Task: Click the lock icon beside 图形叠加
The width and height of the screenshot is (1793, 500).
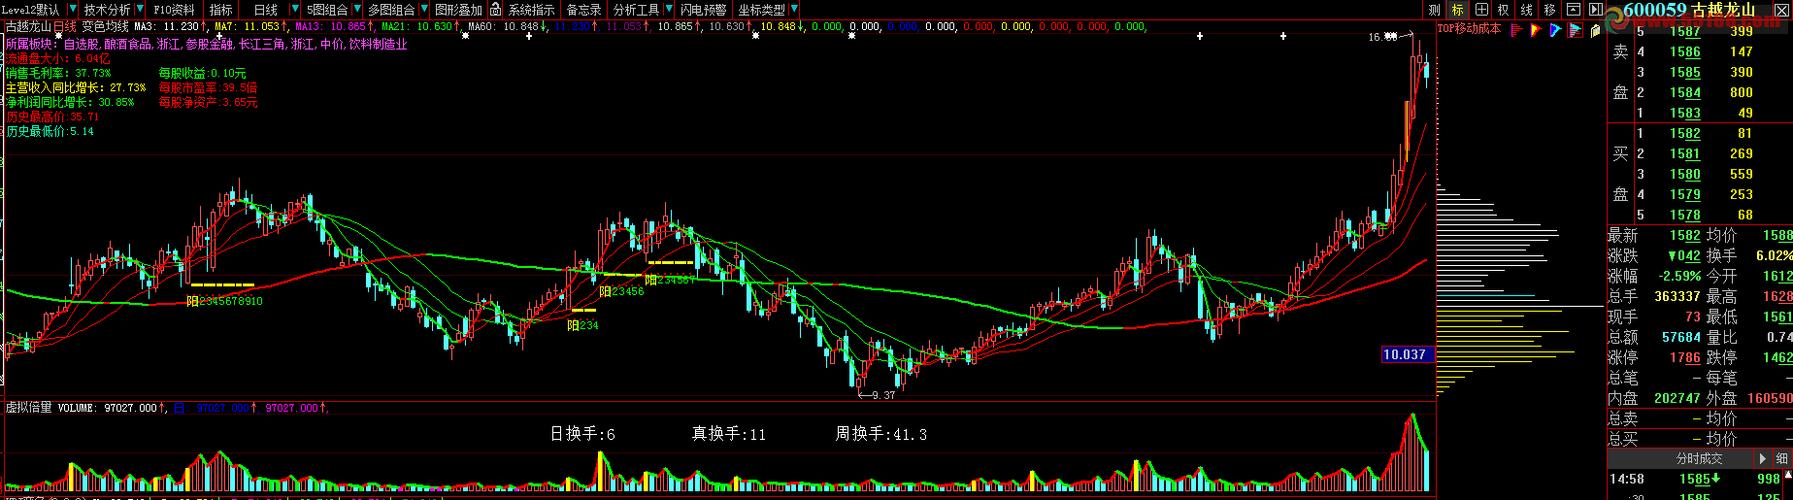Action: tap(496, 9)
